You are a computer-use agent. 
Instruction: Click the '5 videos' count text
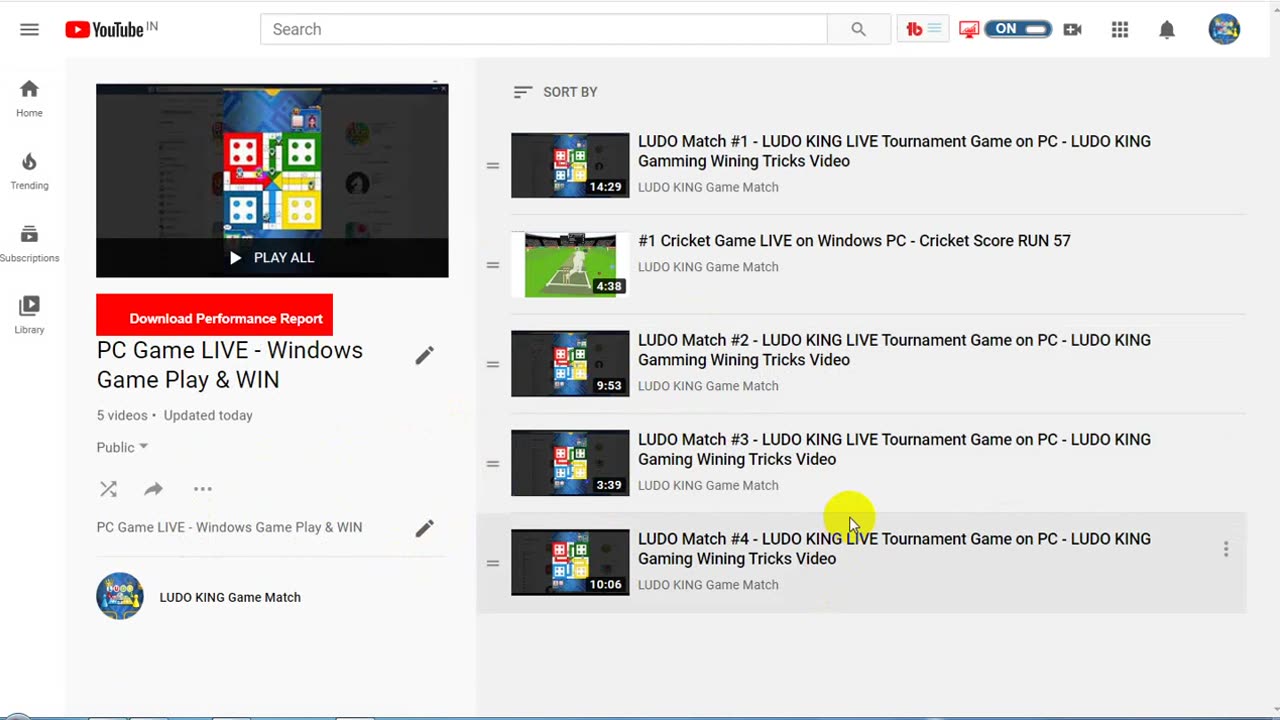pos(122,415)
